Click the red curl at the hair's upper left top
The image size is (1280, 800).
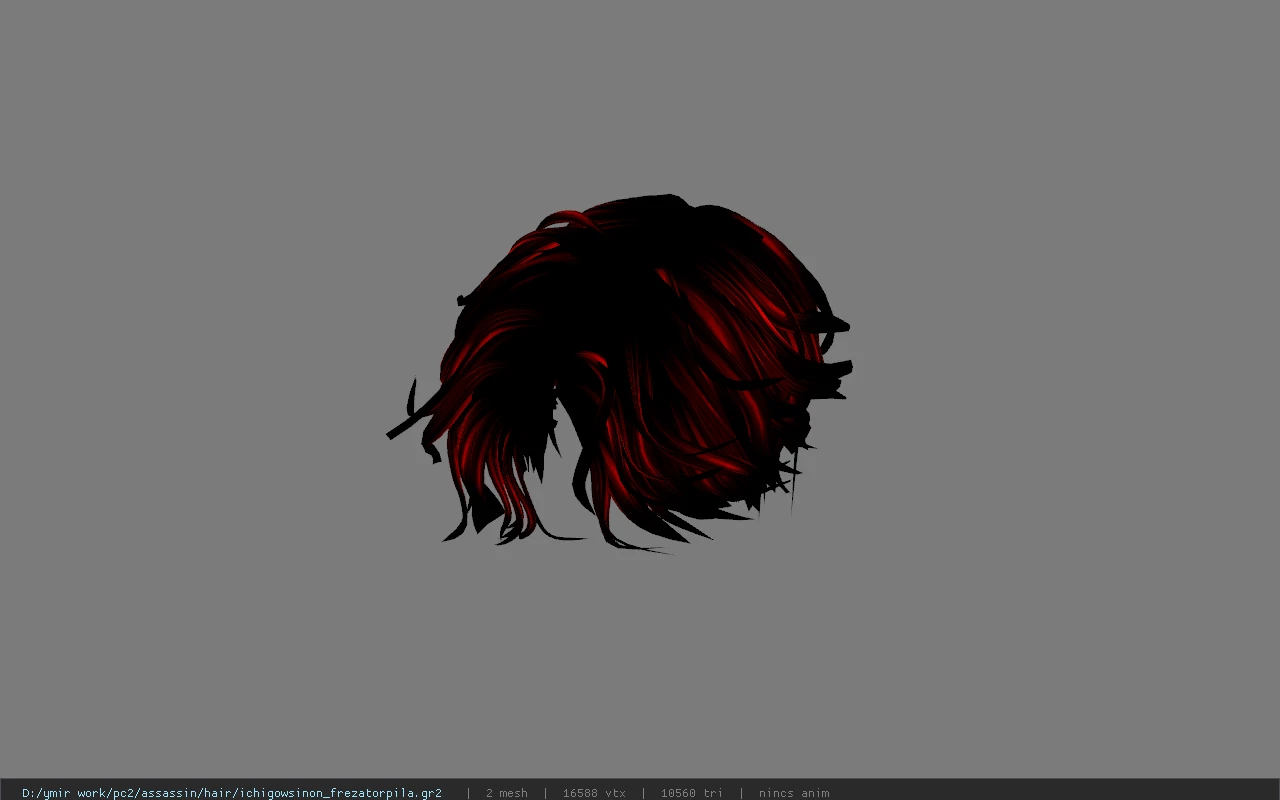click(x=560, y=222)
